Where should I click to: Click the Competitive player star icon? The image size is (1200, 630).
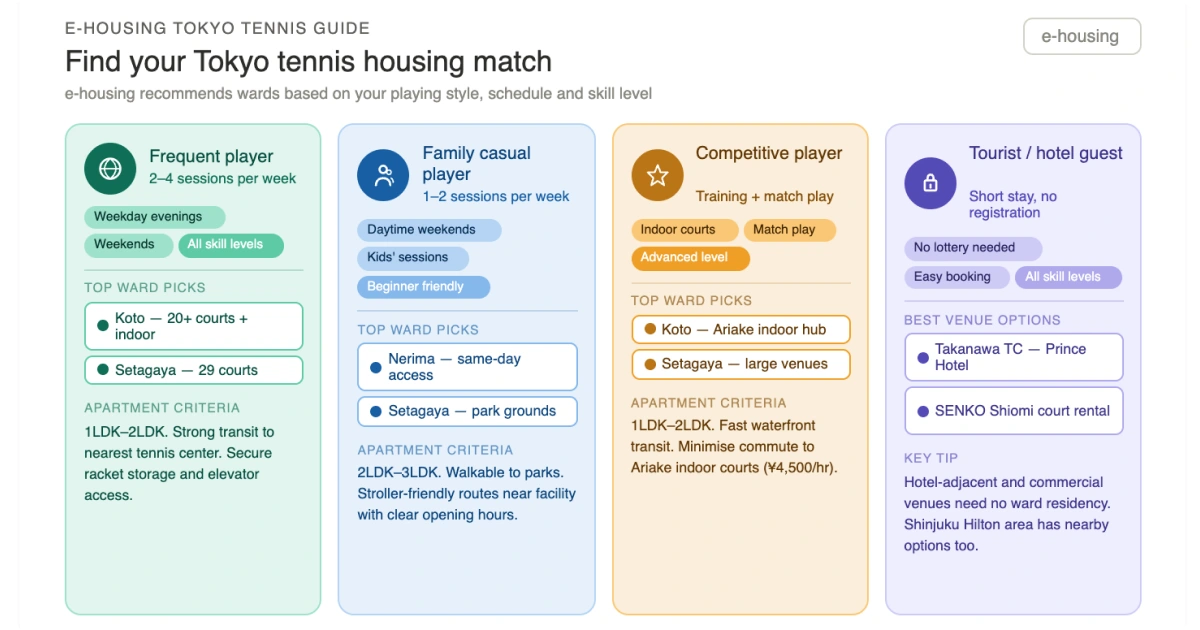[657, 175]
